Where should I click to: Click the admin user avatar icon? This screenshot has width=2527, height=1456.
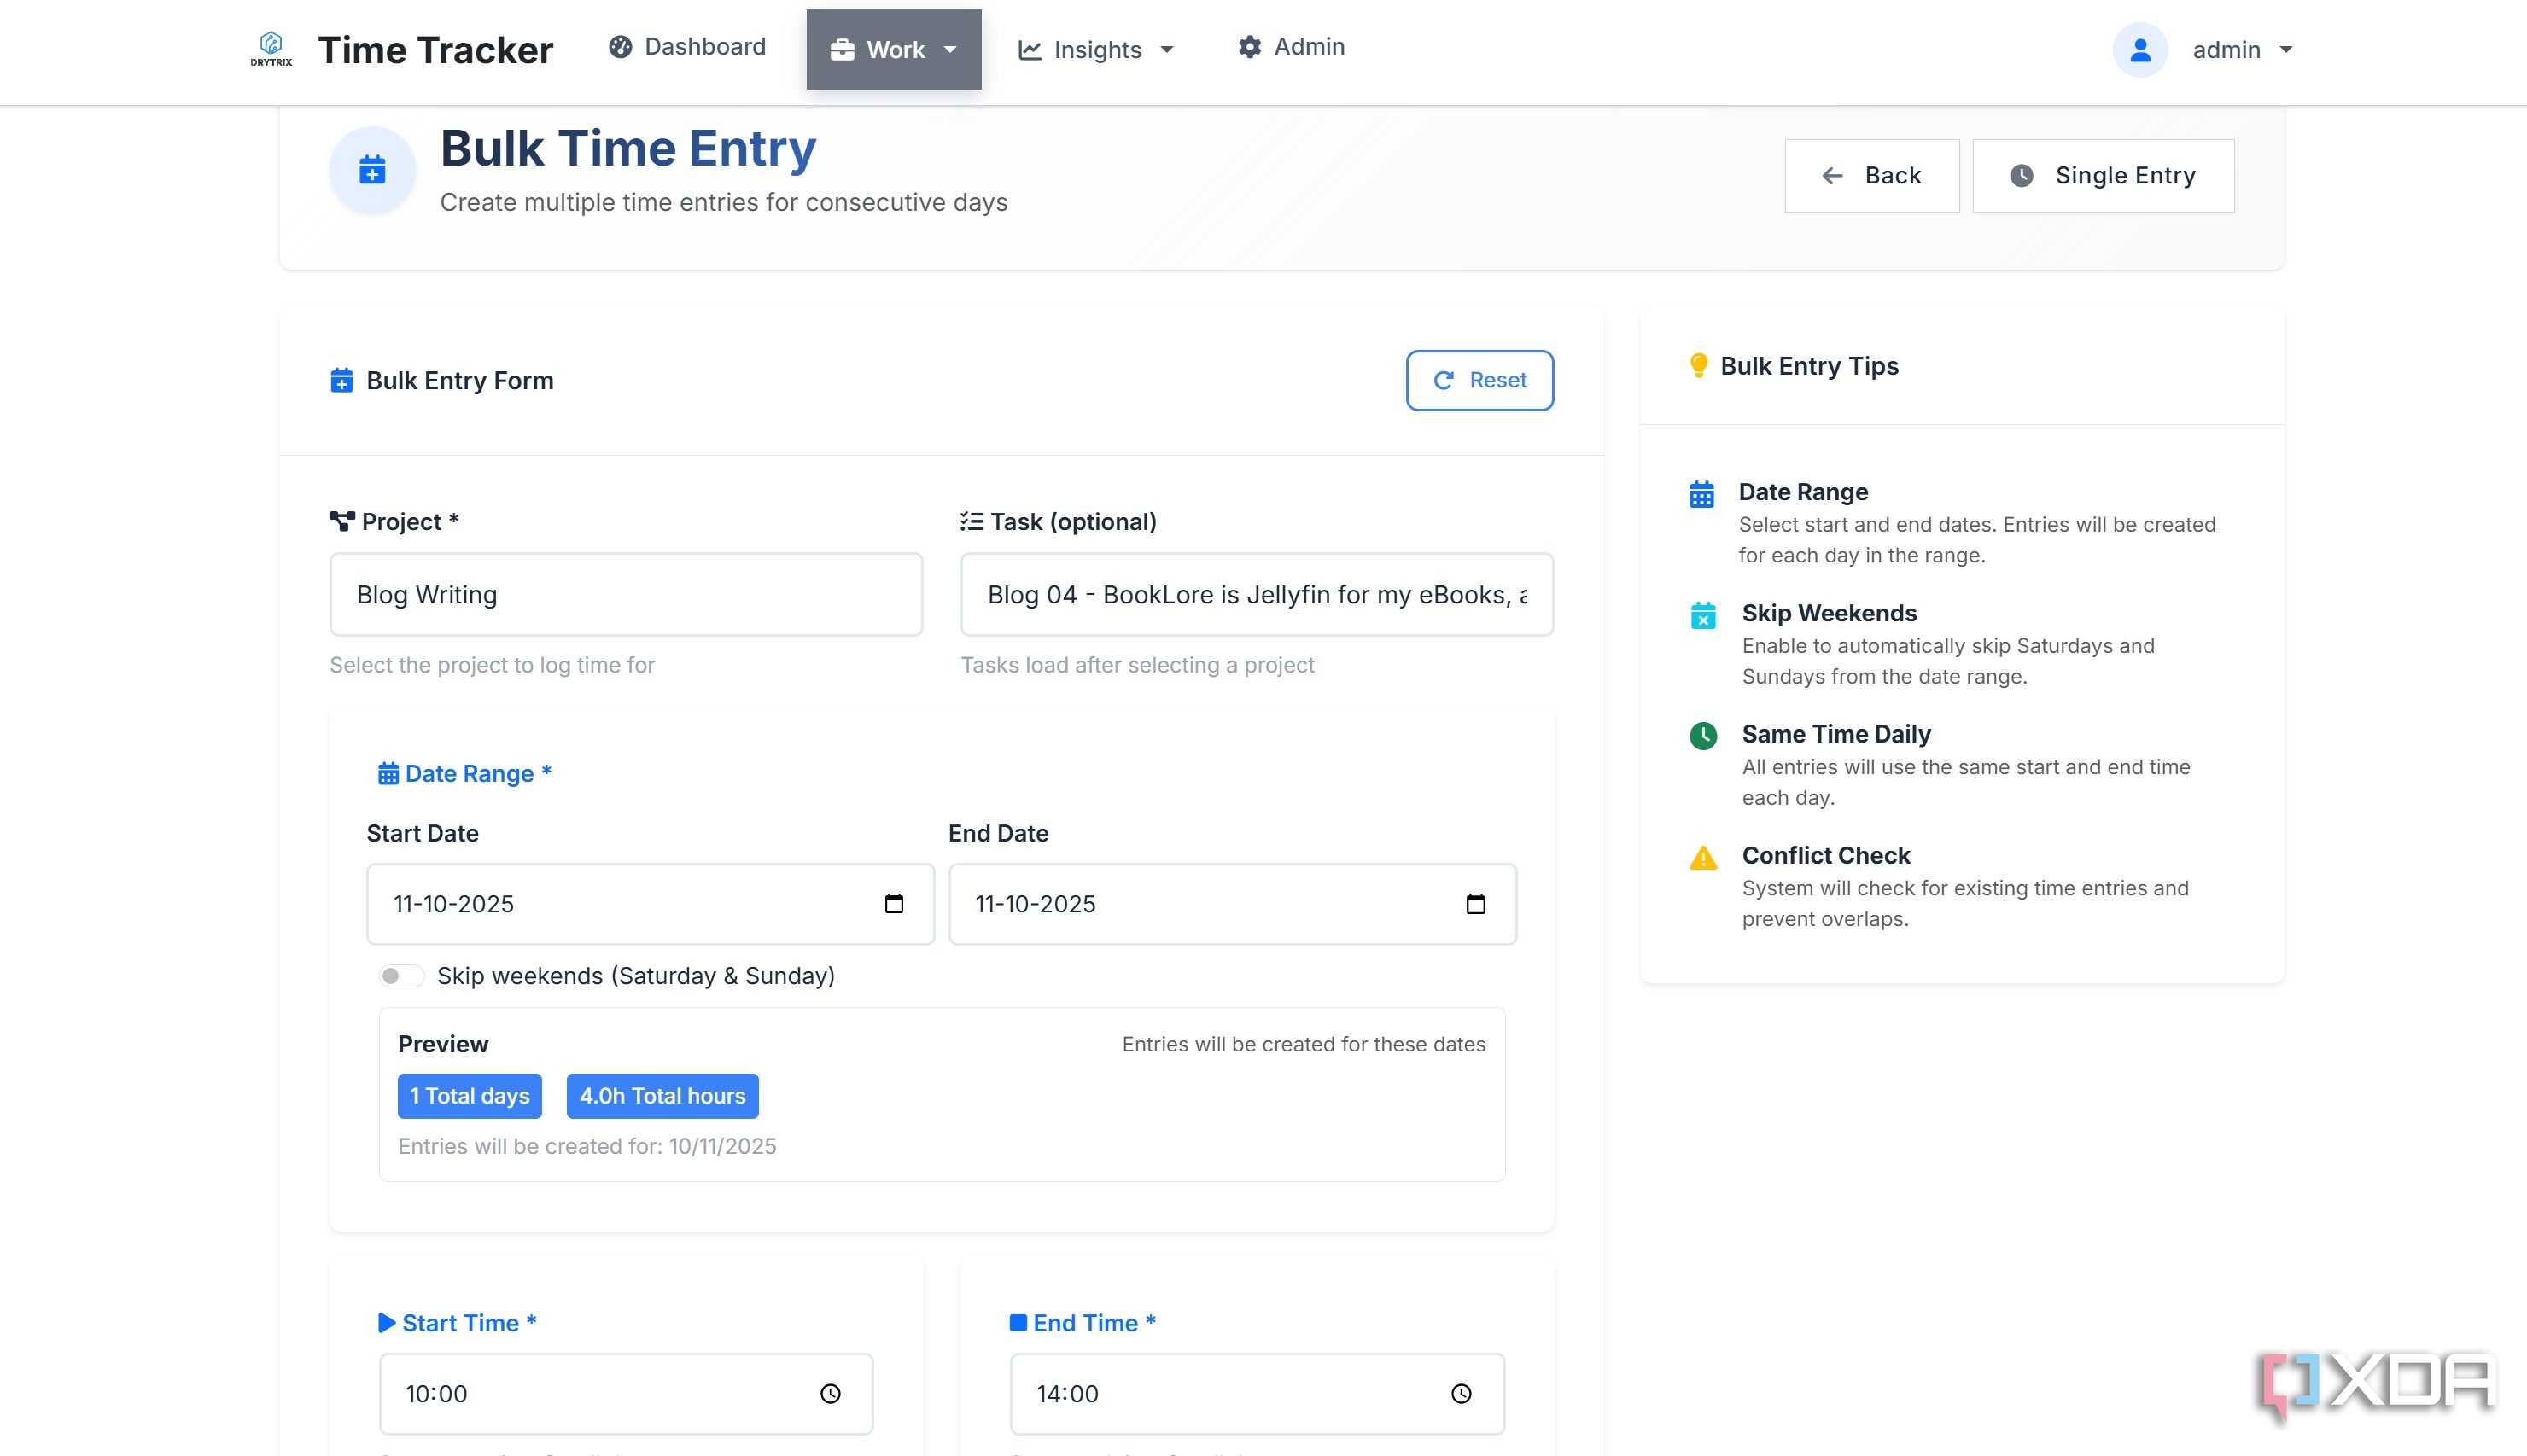coord(2139,50)
